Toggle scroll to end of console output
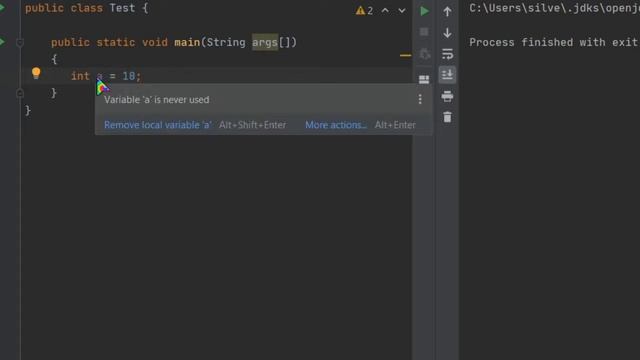 coord(447,75)
